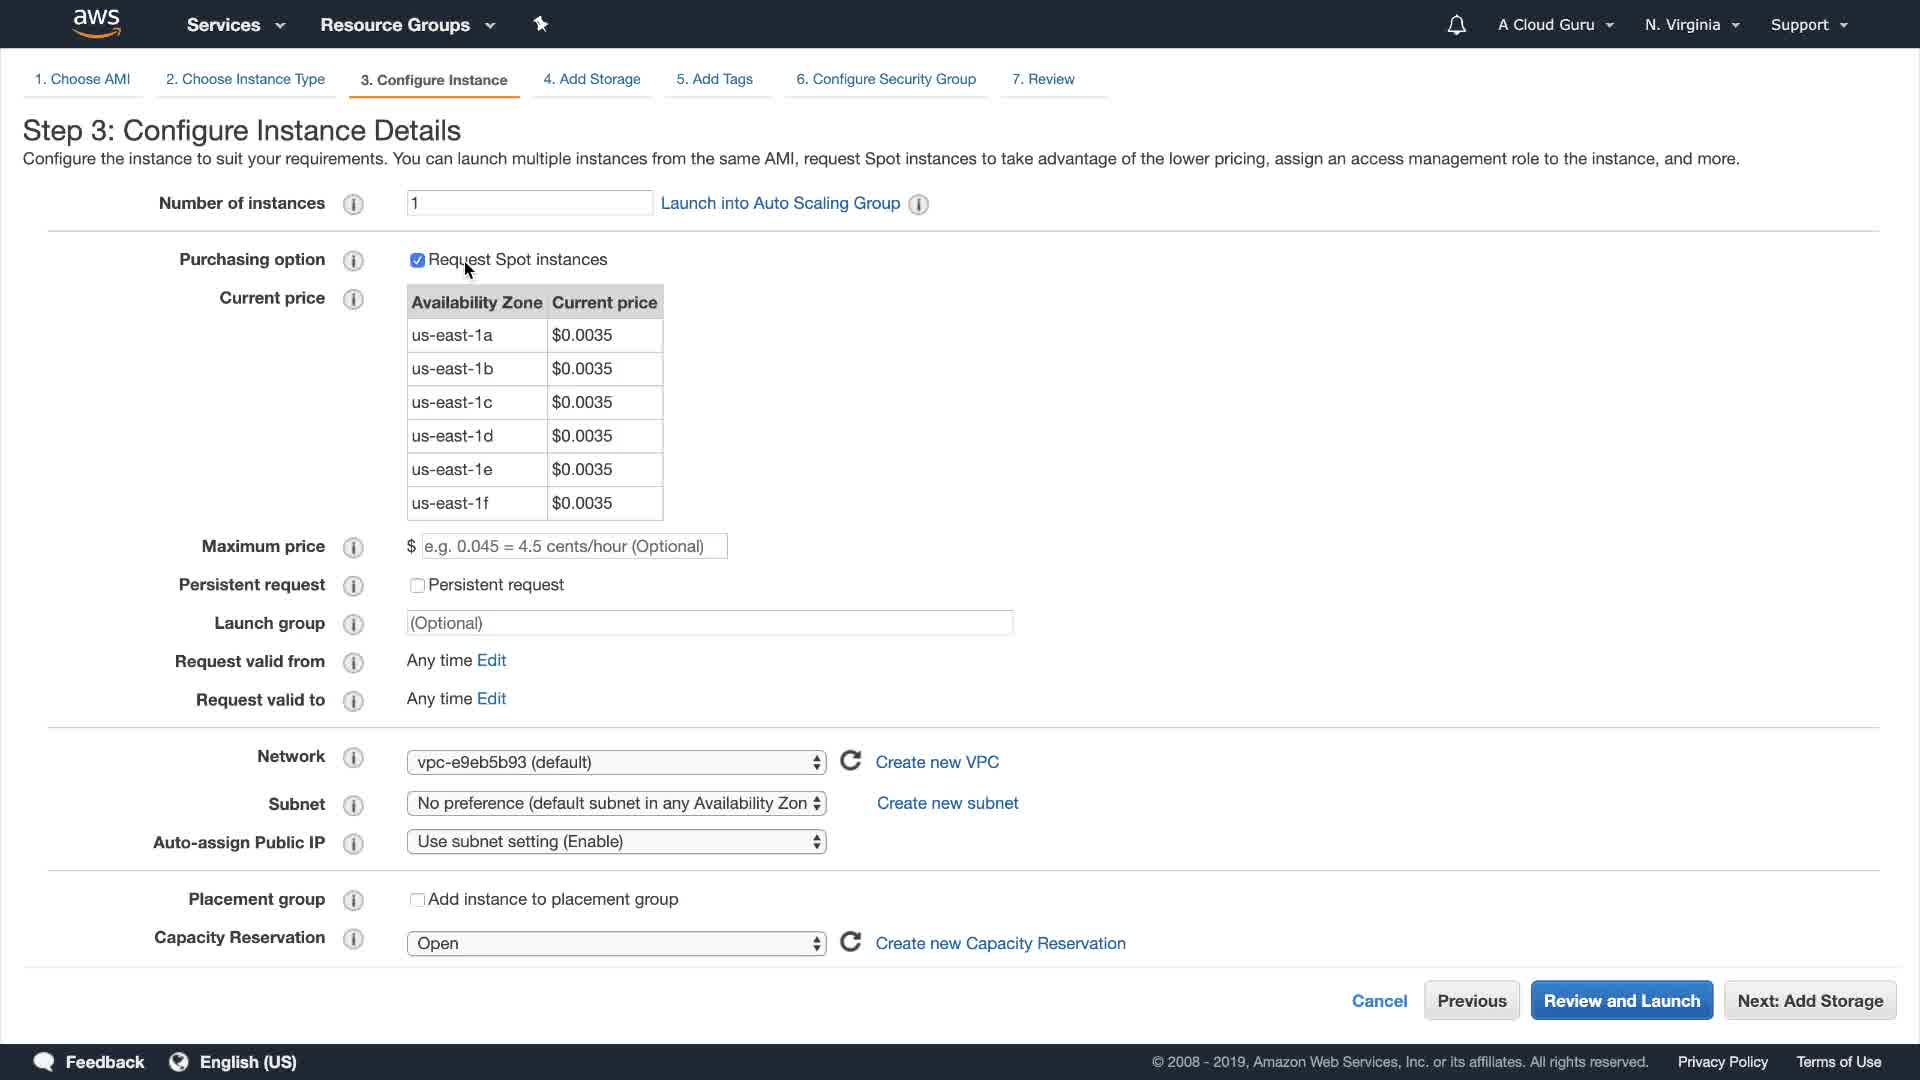Uncheck Request Spot instances checkbox
The width and height of the screenshot is (1920, 1080).
417,261
